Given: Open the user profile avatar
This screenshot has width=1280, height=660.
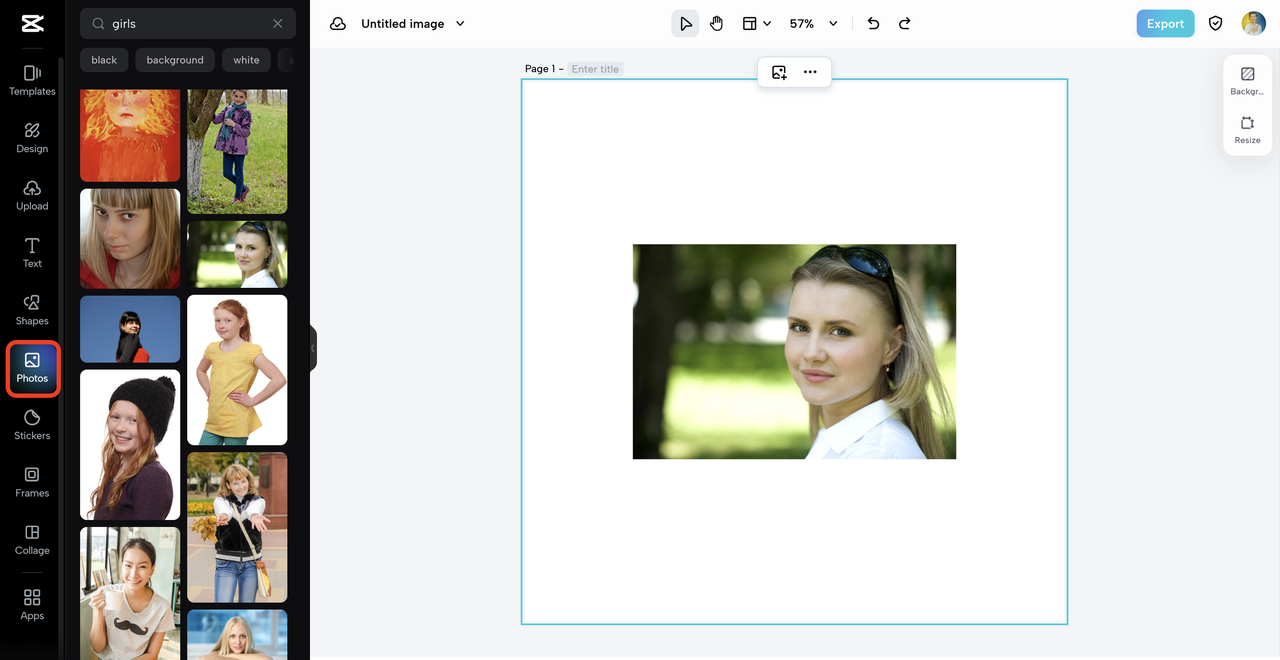Looking at the screenshot, I should coord(1253,23).
